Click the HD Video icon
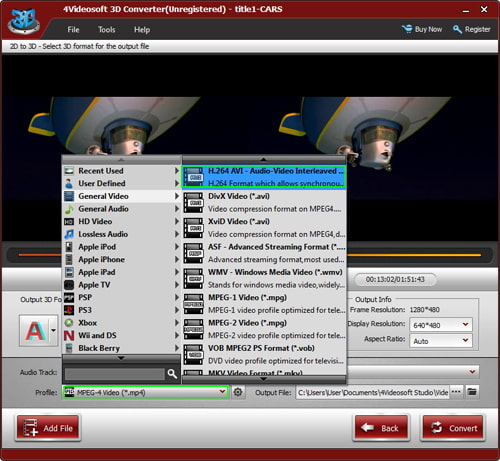Image resolution: width=500 pixels, height=461 pixels. point(69,222)
